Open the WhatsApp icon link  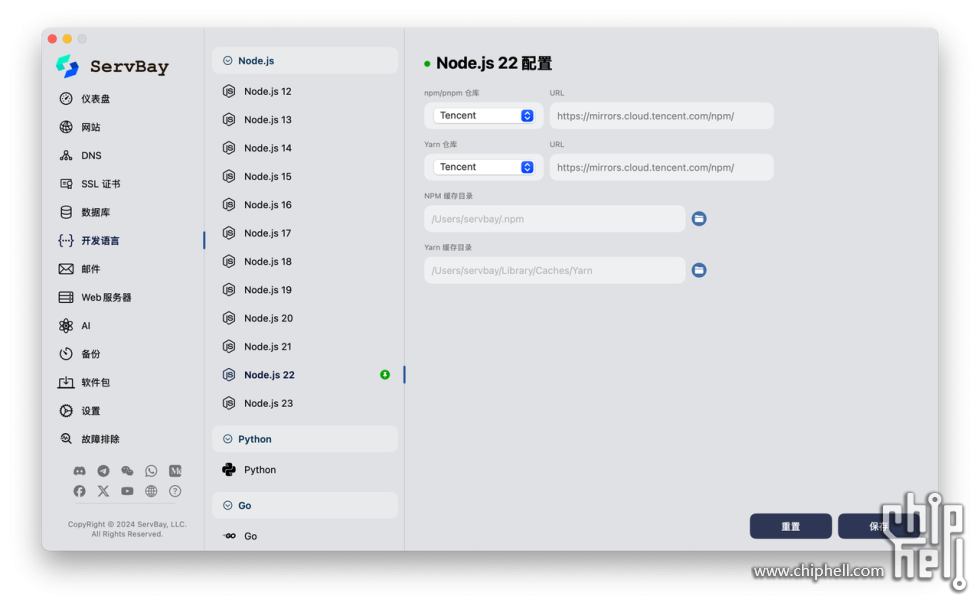tap(151, 471)
